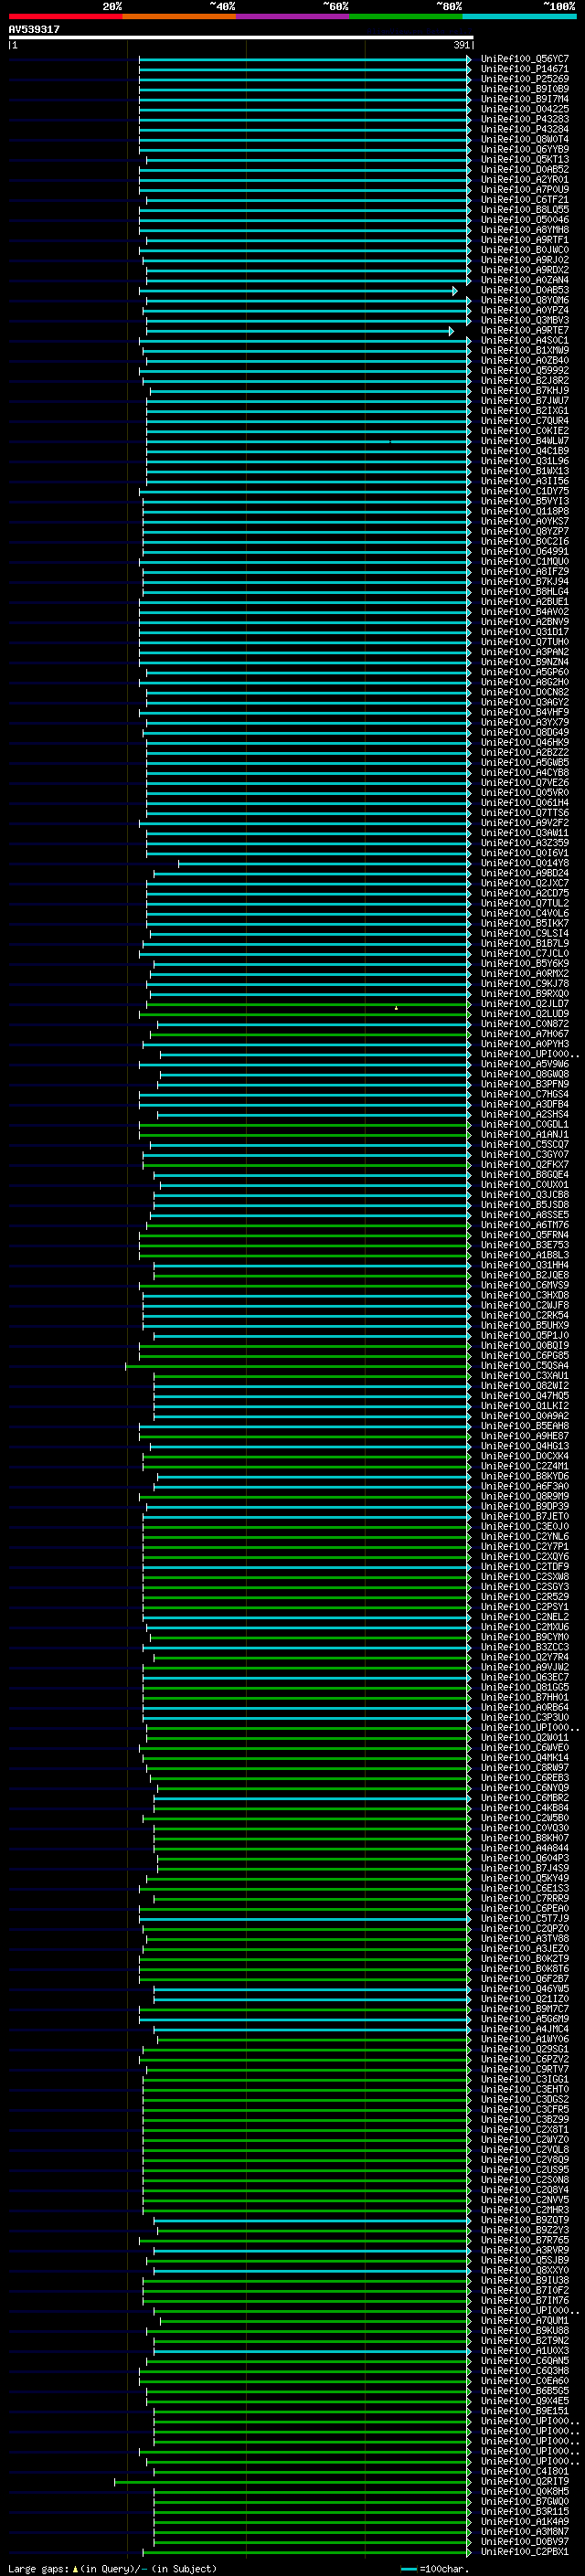Select hit UniRef100_P43284
The height and width of the screenshot is (2576, 585).
tap(525, 129)
